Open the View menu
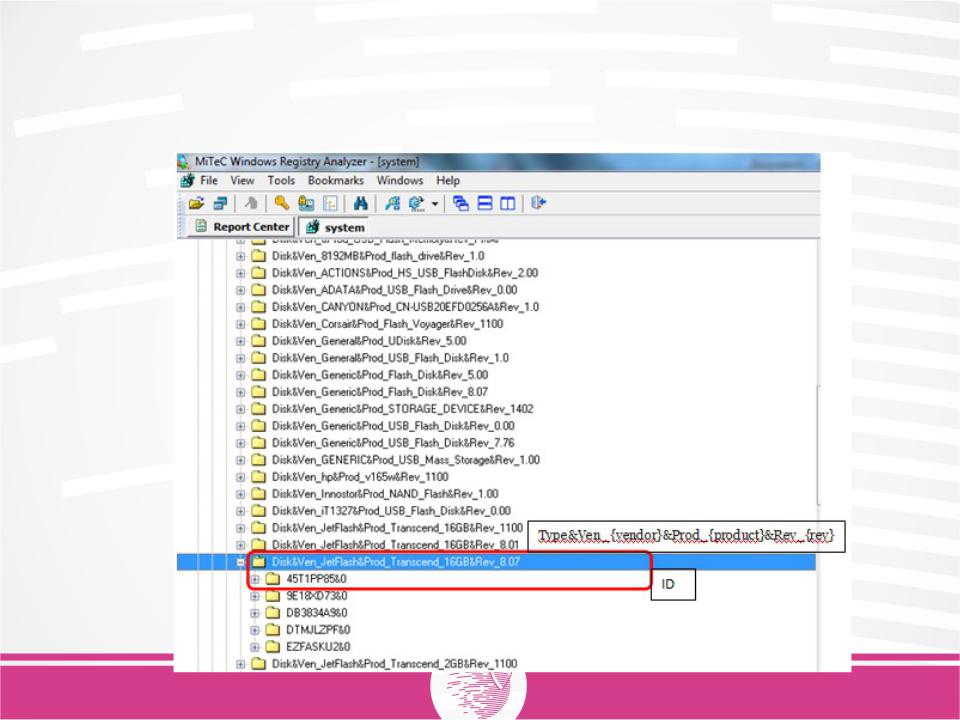 point(242,181)
